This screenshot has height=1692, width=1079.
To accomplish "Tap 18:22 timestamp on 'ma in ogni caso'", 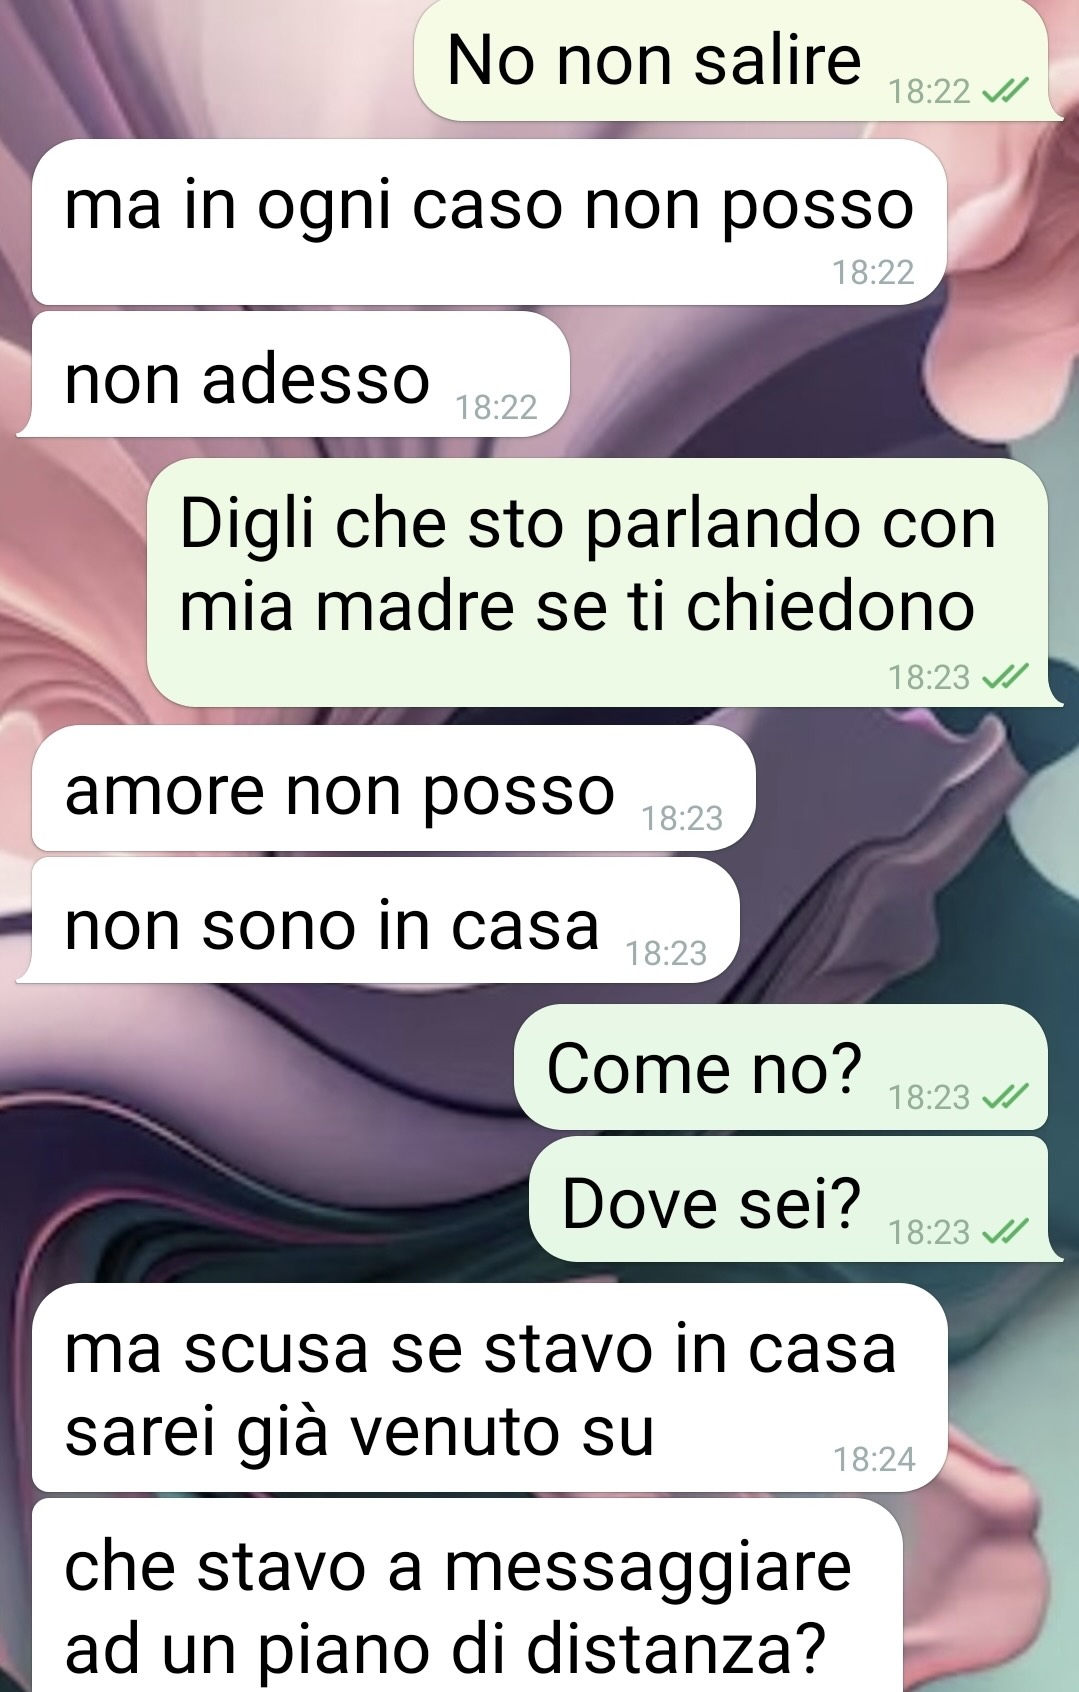I will [x=873, y=272].
